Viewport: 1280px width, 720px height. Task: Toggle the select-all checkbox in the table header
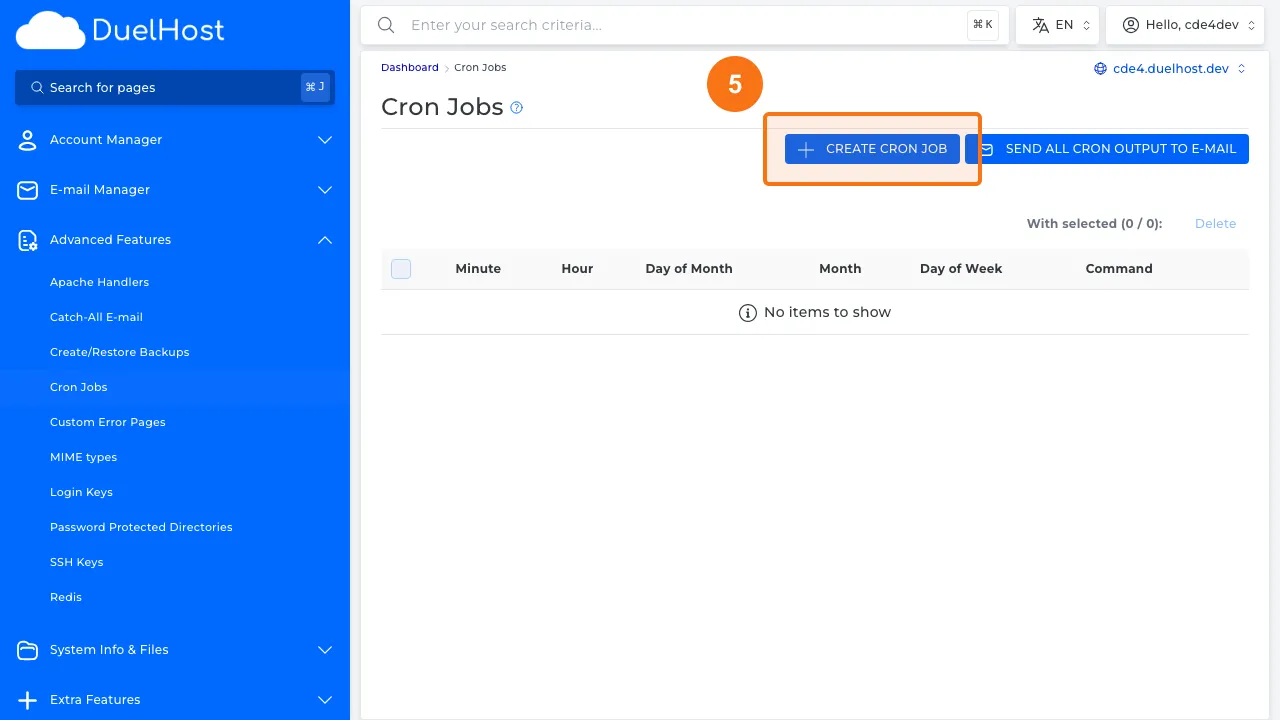coord(400,268)
